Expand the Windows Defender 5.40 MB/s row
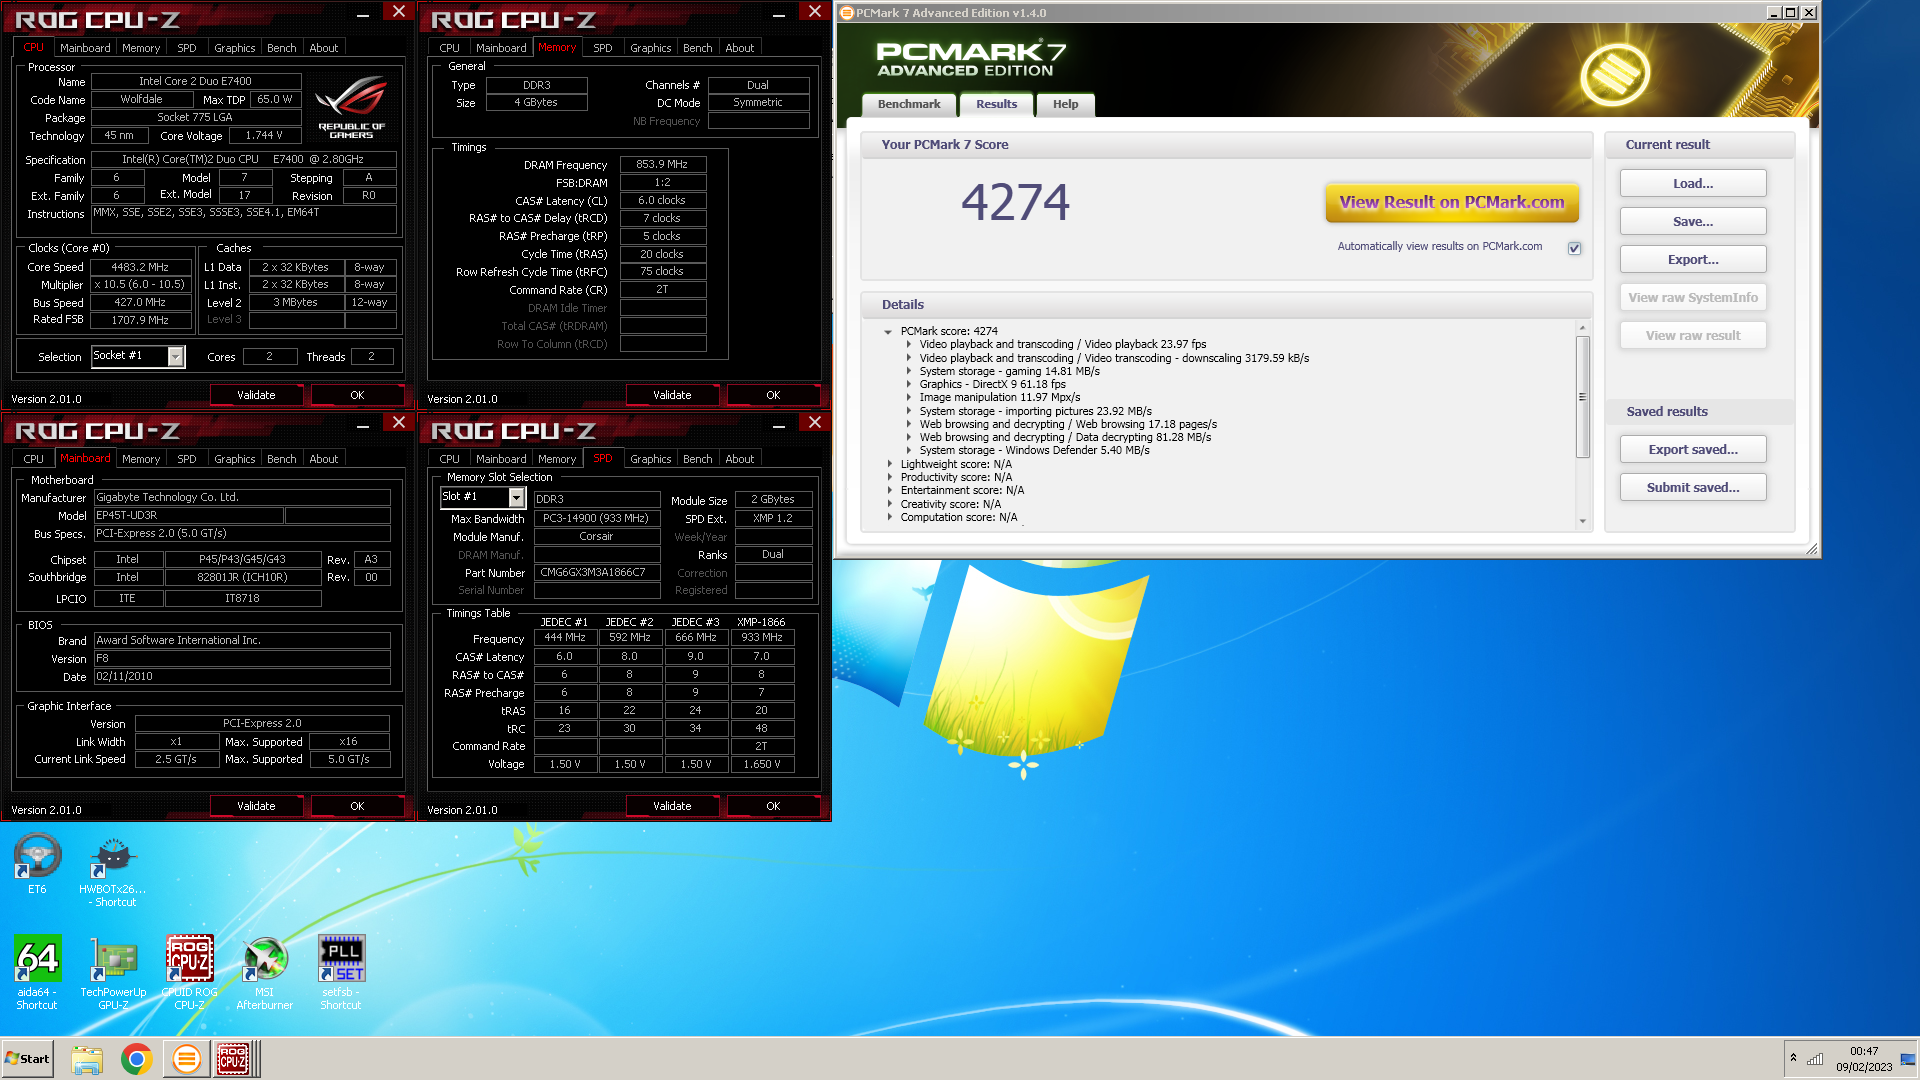1920x1080 pixels. tap(909, 450)
